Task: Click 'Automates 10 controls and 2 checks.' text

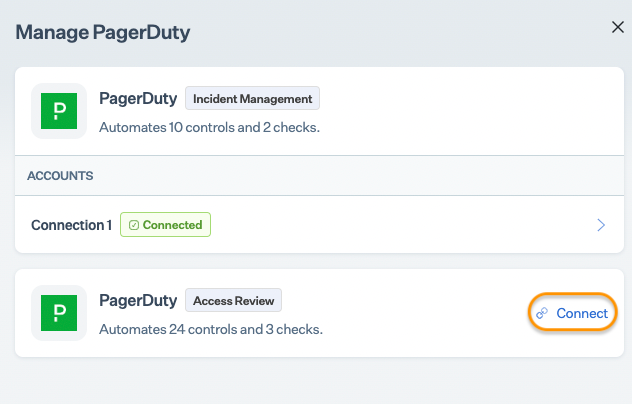Action: pos(210,127)
